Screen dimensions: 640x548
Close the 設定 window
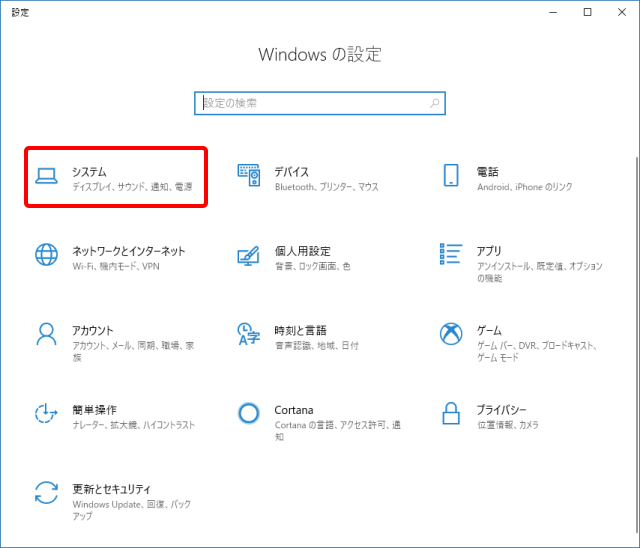tap(622, 12)
